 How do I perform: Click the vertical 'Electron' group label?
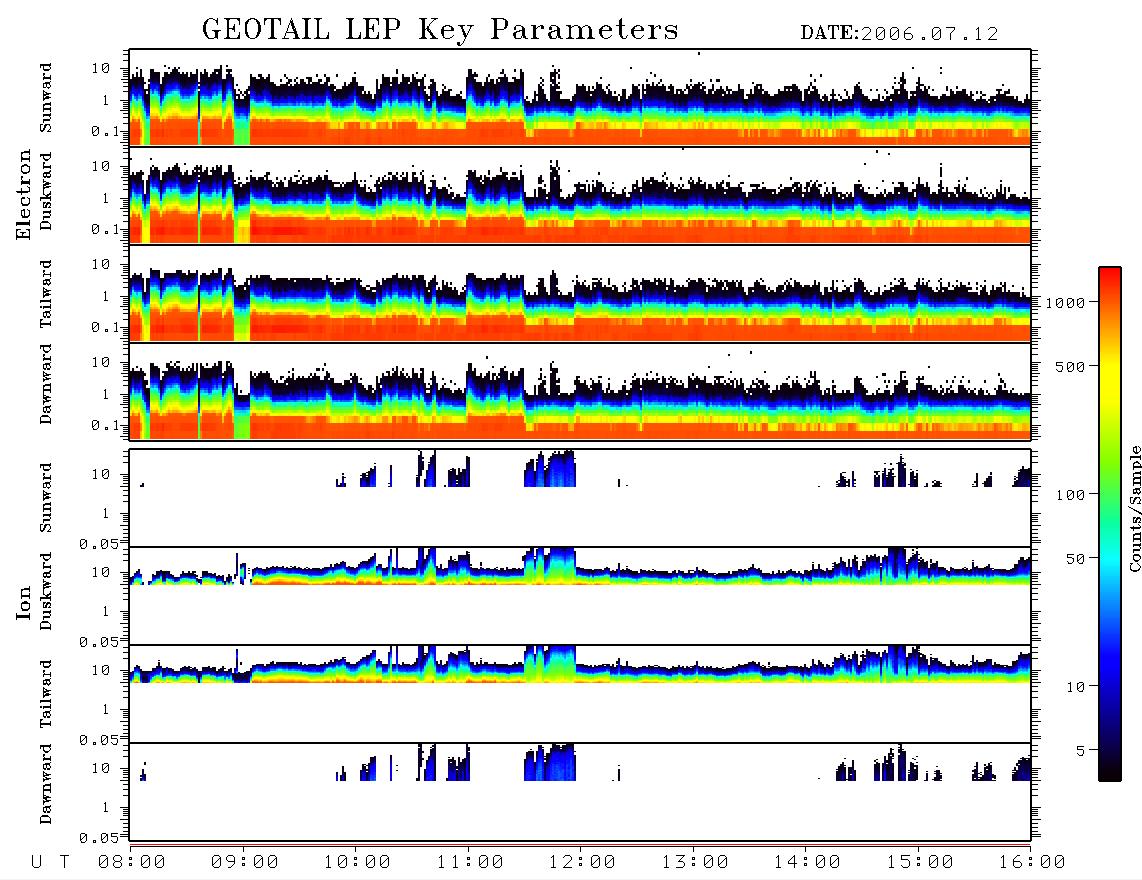coord(23,195)
